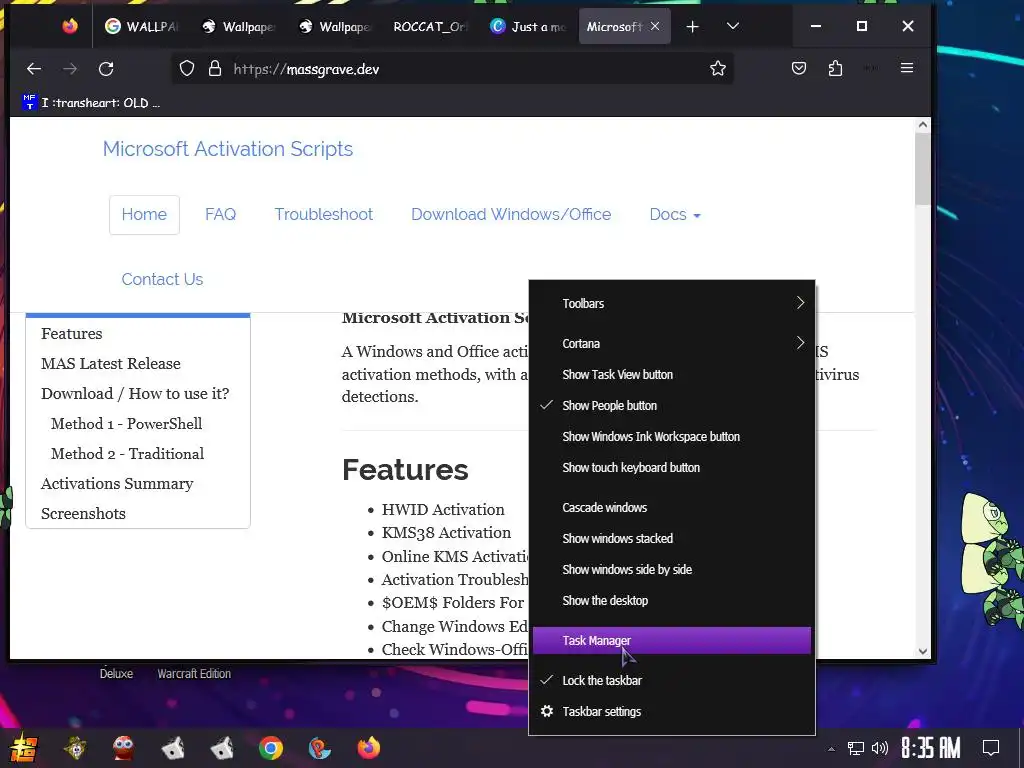Switch to the WALLPA Google tab

[141, 26]
